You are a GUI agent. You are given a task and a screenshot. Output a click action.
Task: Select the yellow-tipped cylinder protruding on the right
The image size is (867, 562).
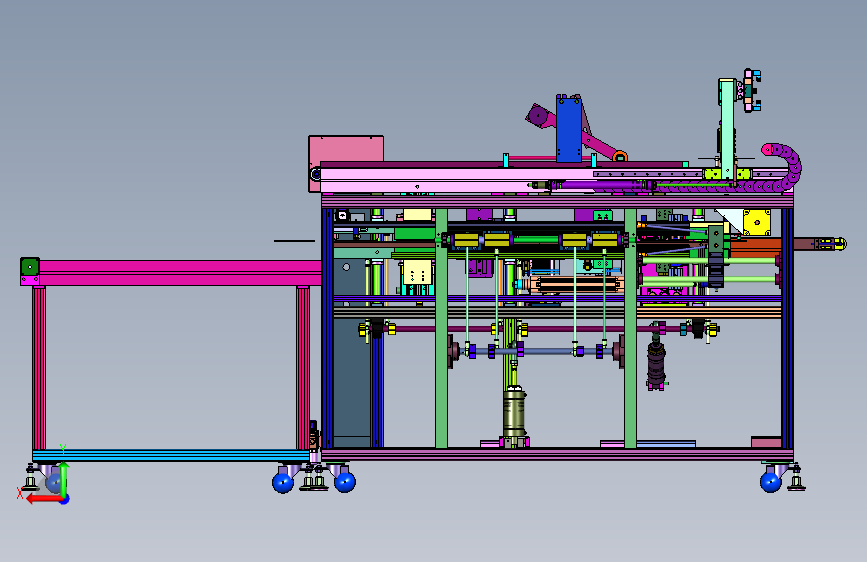point(820,244)
